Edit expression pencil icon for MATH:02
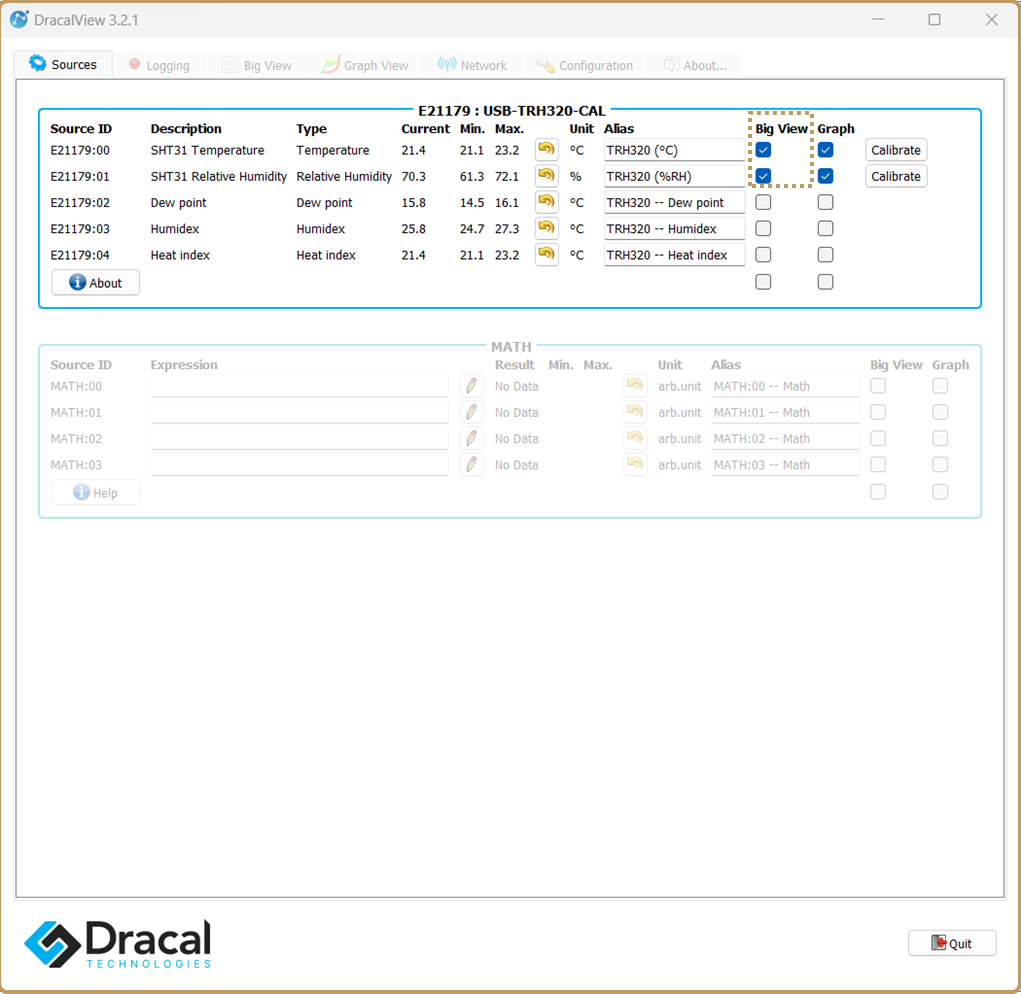This screenshot has height=994, width=1021. pos(471,438)
